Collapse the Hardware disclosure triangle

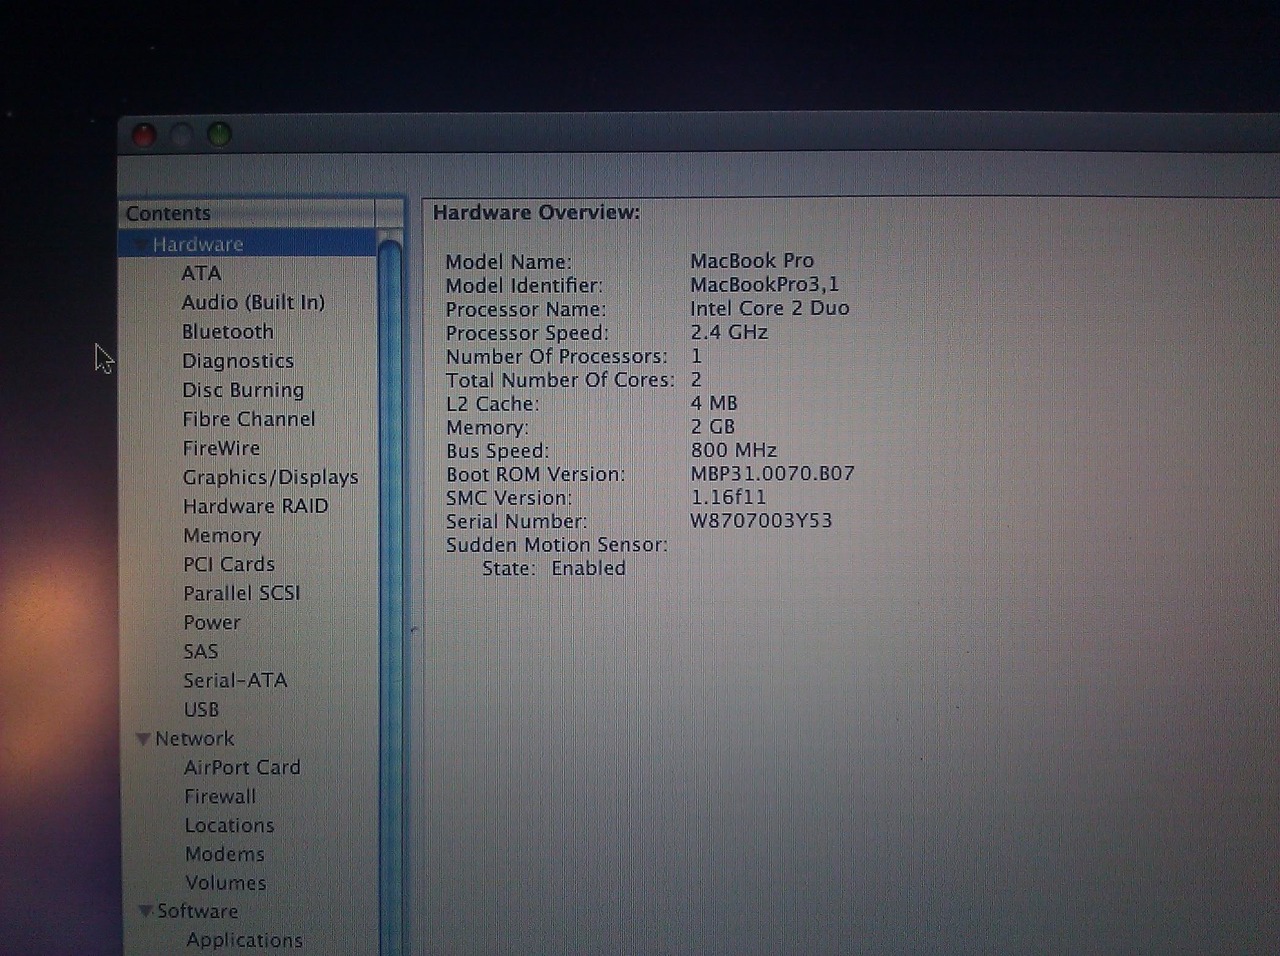coord(140,245)
